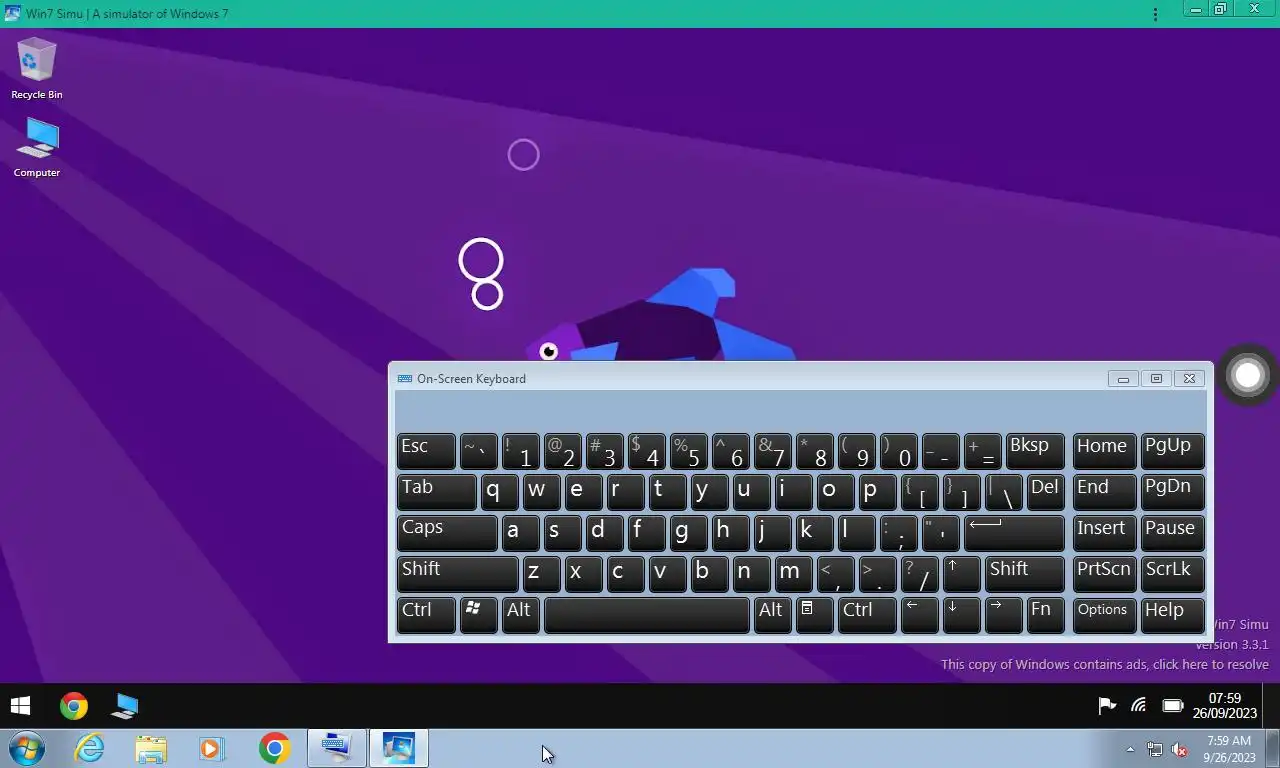This screenshot has width=1280, height=768.
Task: Tap the On-Screen Keyboard return key
Action: click(x=1014, y=533)
